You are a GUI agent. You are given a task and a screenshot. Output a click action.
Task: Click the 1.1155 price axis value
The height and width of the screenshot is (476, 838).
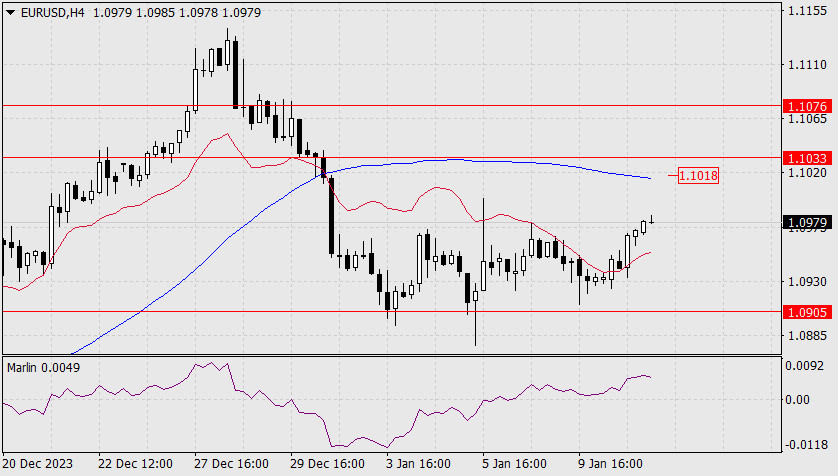coord(808,11)
